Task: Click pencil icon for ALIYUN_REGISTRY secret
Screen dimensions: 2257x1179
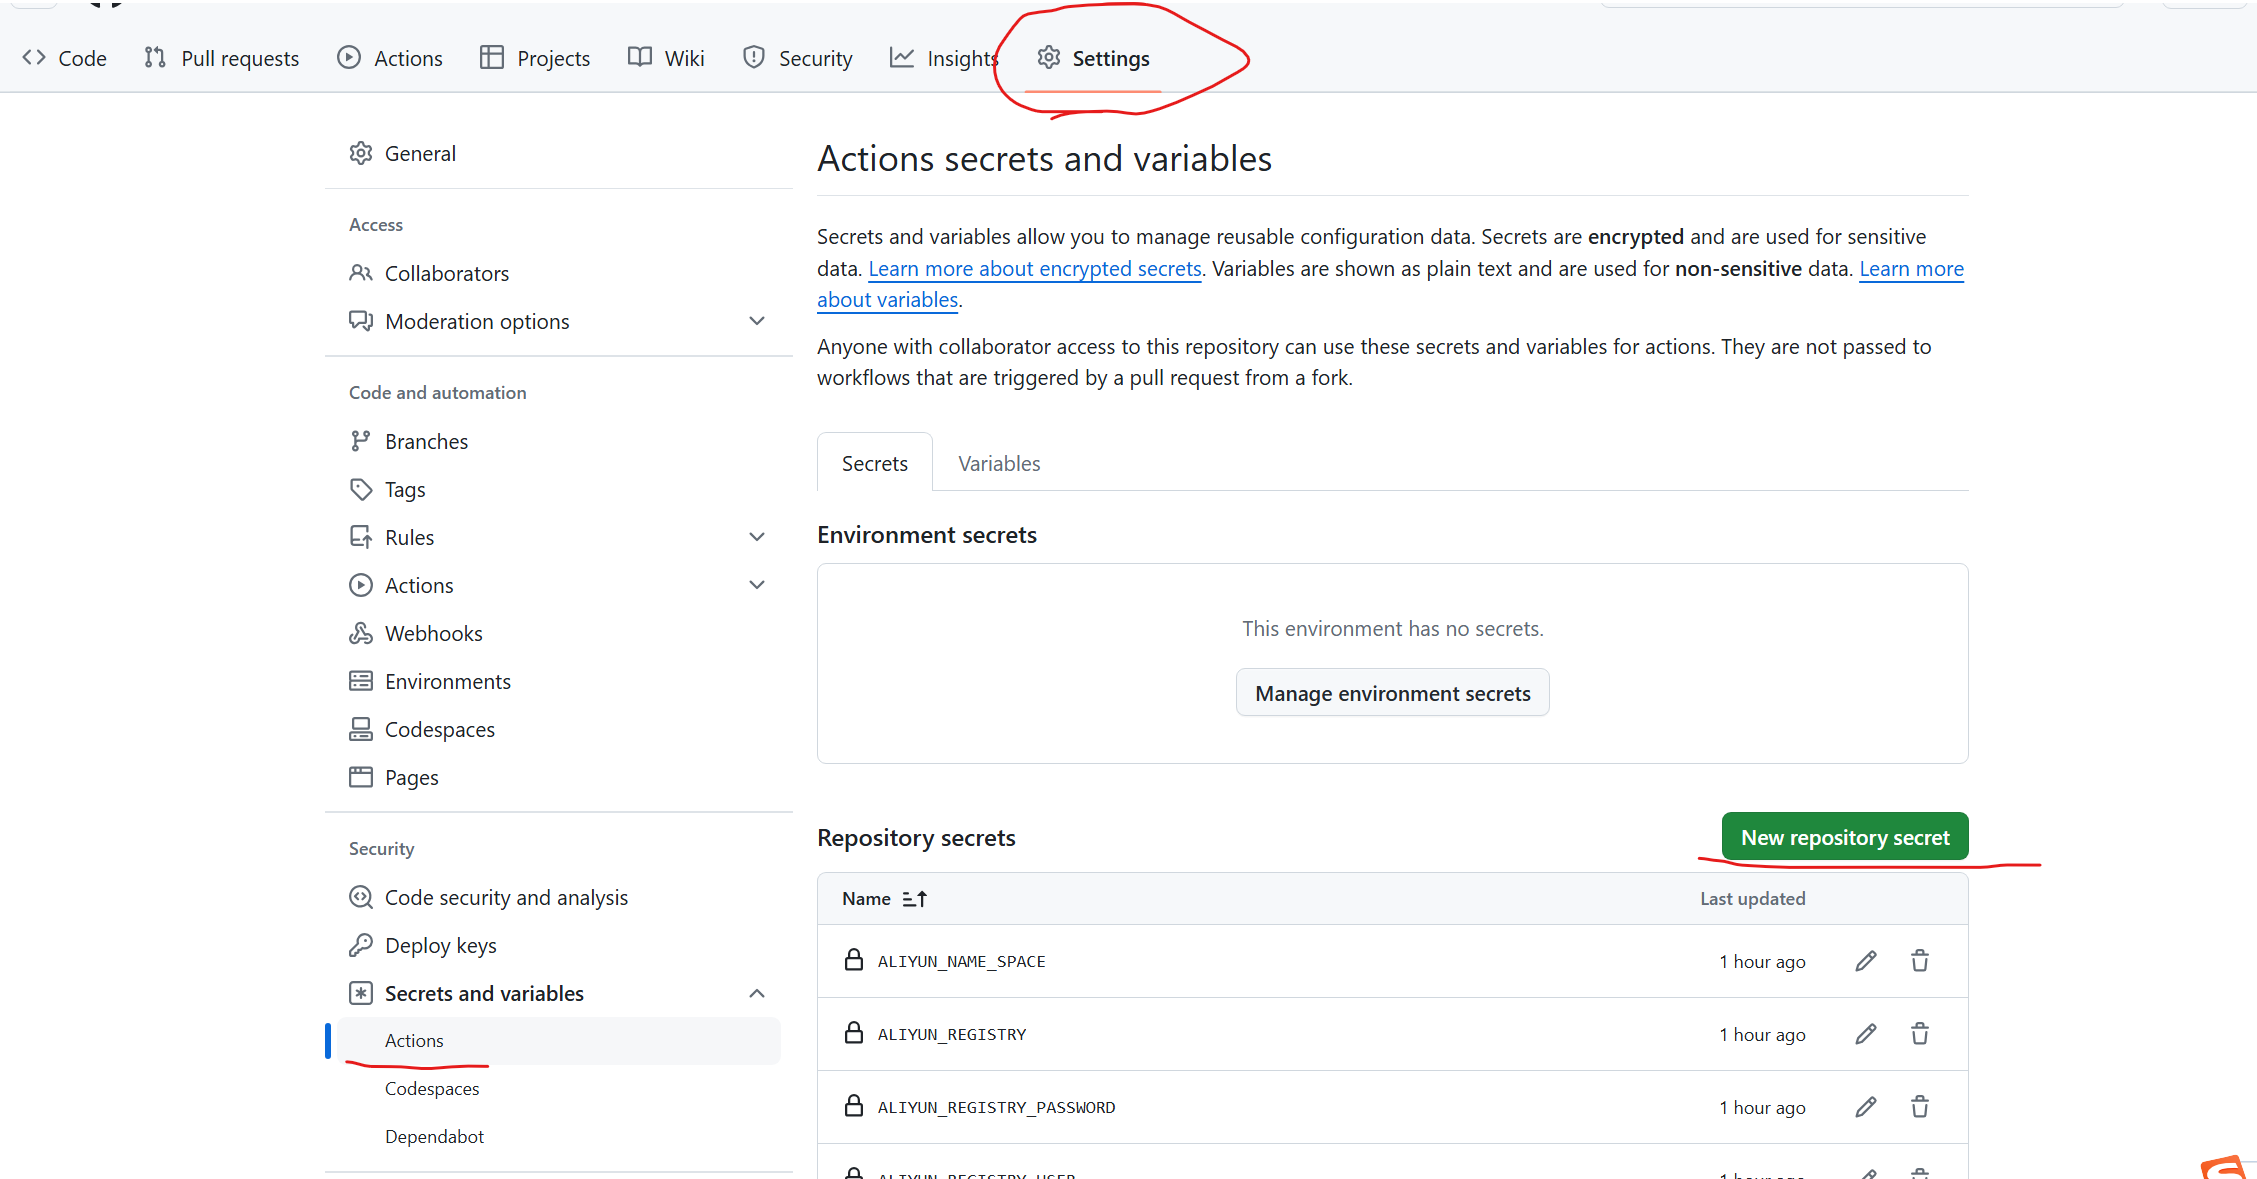Action: point(1865,1034)
